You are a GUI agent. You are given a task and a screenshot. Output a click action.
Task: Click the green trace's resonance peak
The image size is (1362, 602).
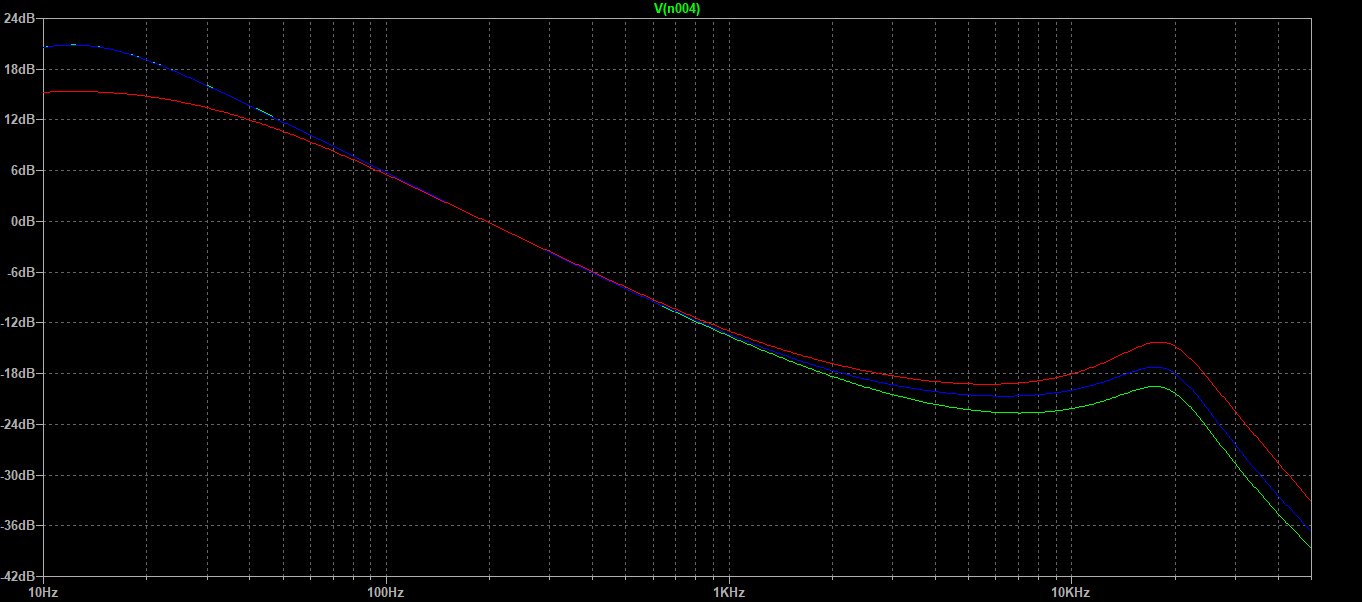[x=1155, y=386]
